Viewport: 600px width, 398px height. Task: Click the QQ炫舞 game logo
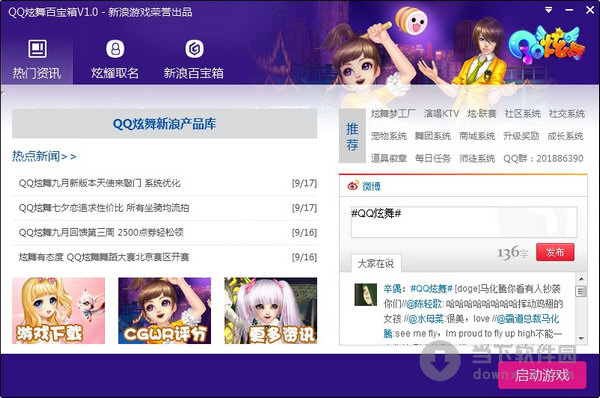[546, 45]
